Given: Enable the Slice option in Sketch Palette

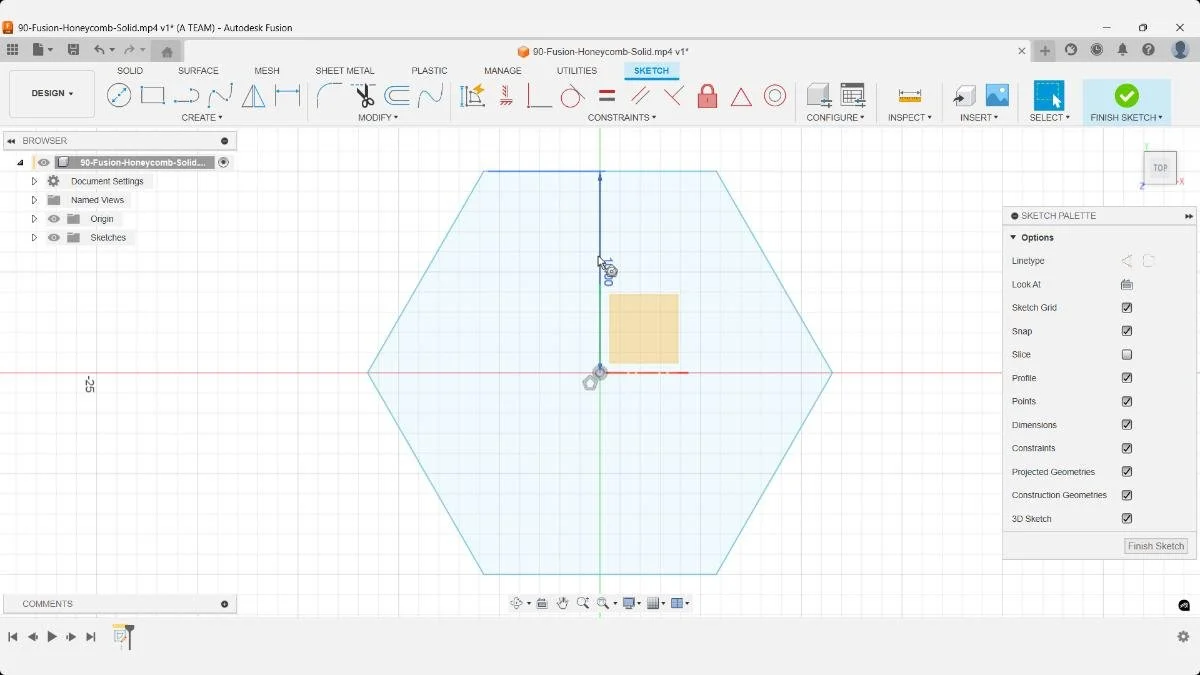Looking at the screenshot, I should (x=1126, y=354).
